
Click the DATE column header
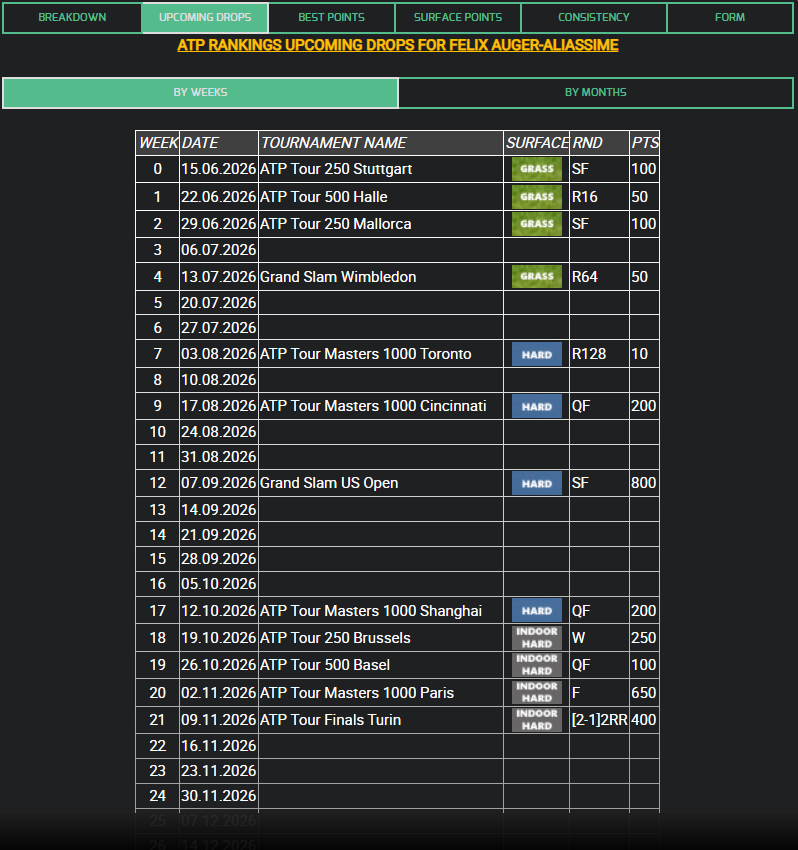tap(219, 143)
